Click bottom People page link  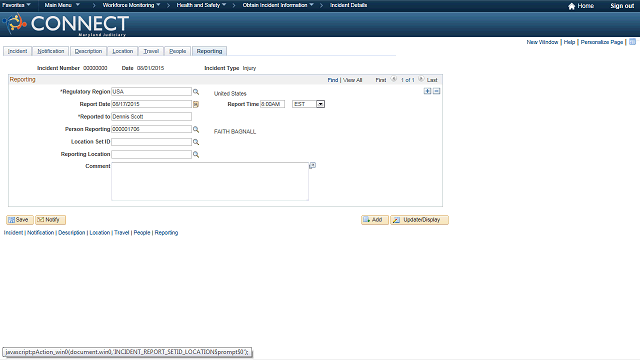(142, 233)
